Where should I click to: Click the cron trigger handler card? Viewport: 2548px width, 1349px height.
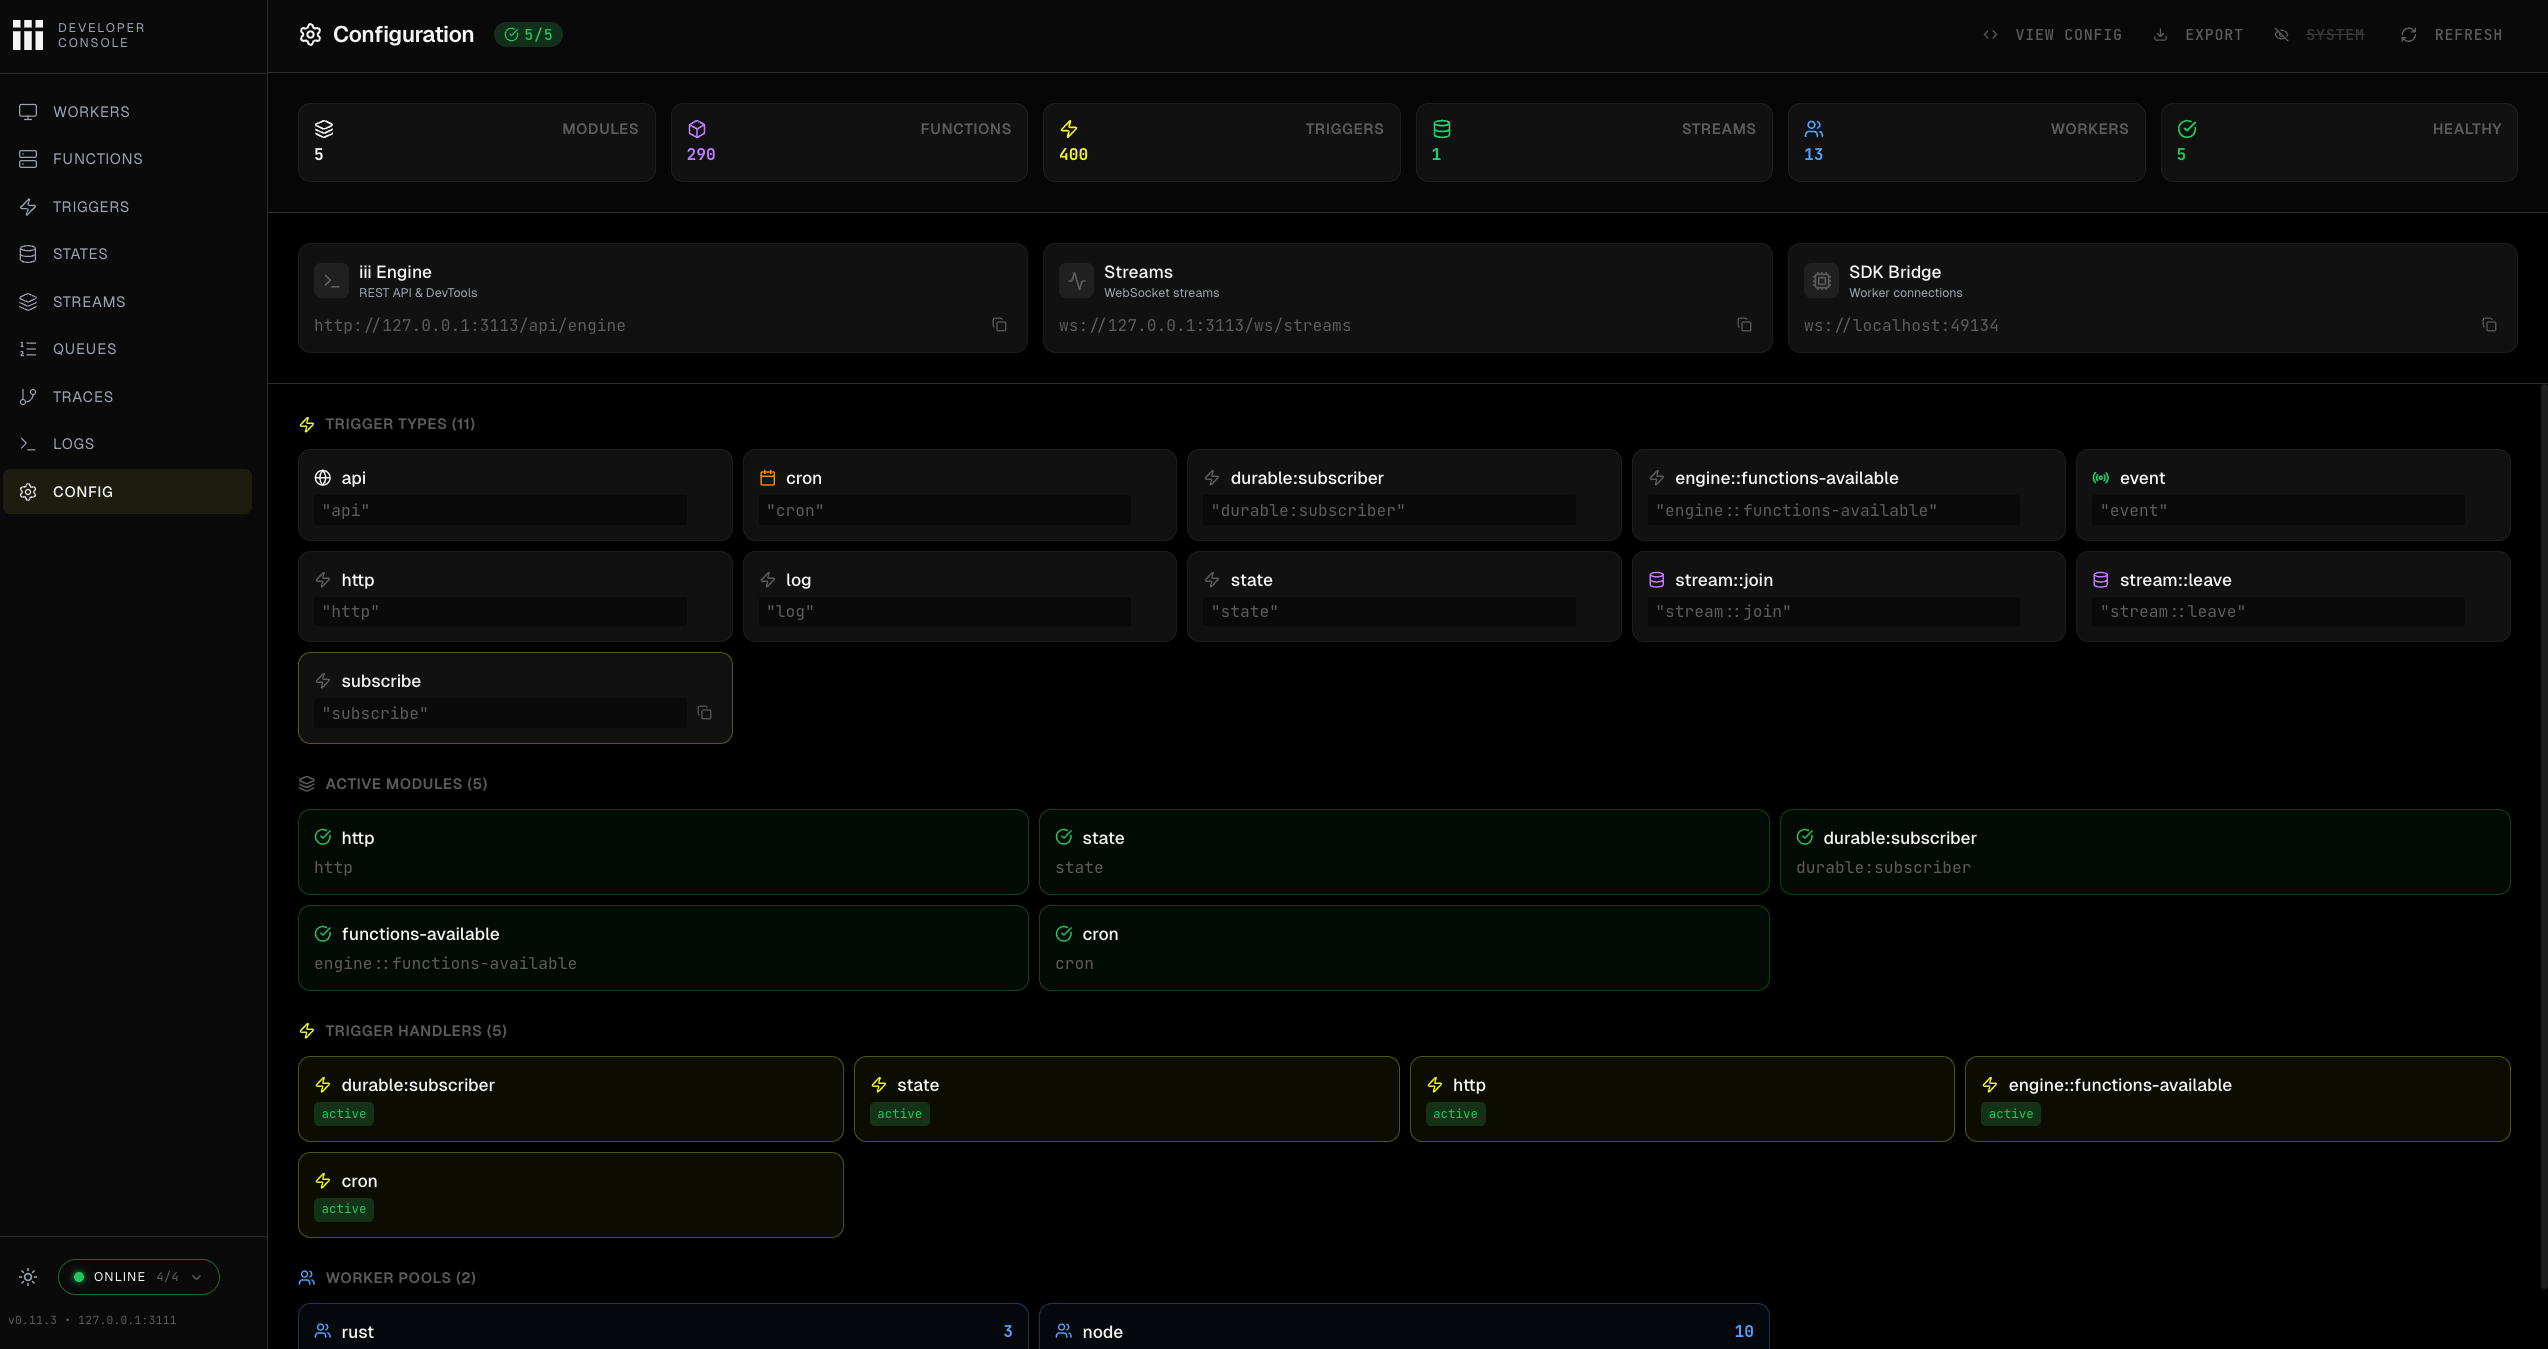[570, 1195]
